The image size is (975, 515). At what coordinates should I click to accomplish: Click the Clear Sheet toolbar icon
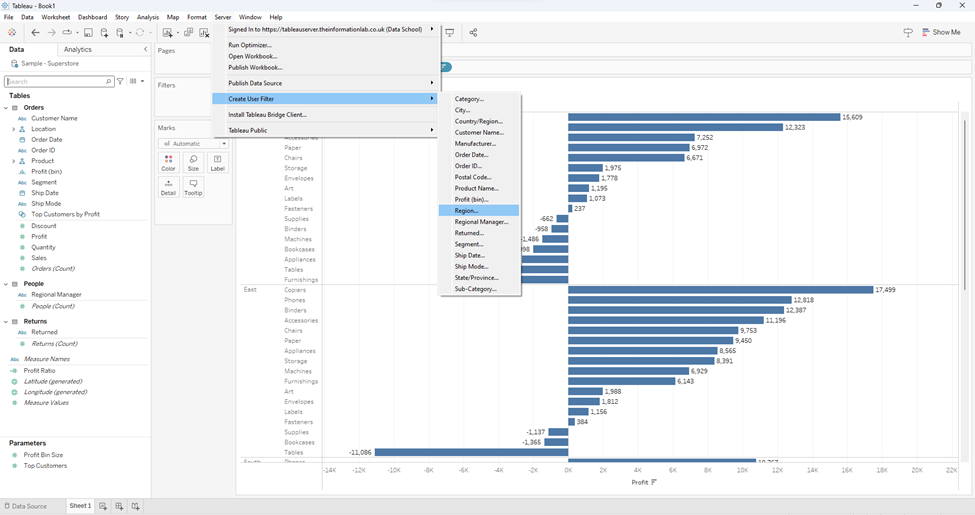click(204, 32)
